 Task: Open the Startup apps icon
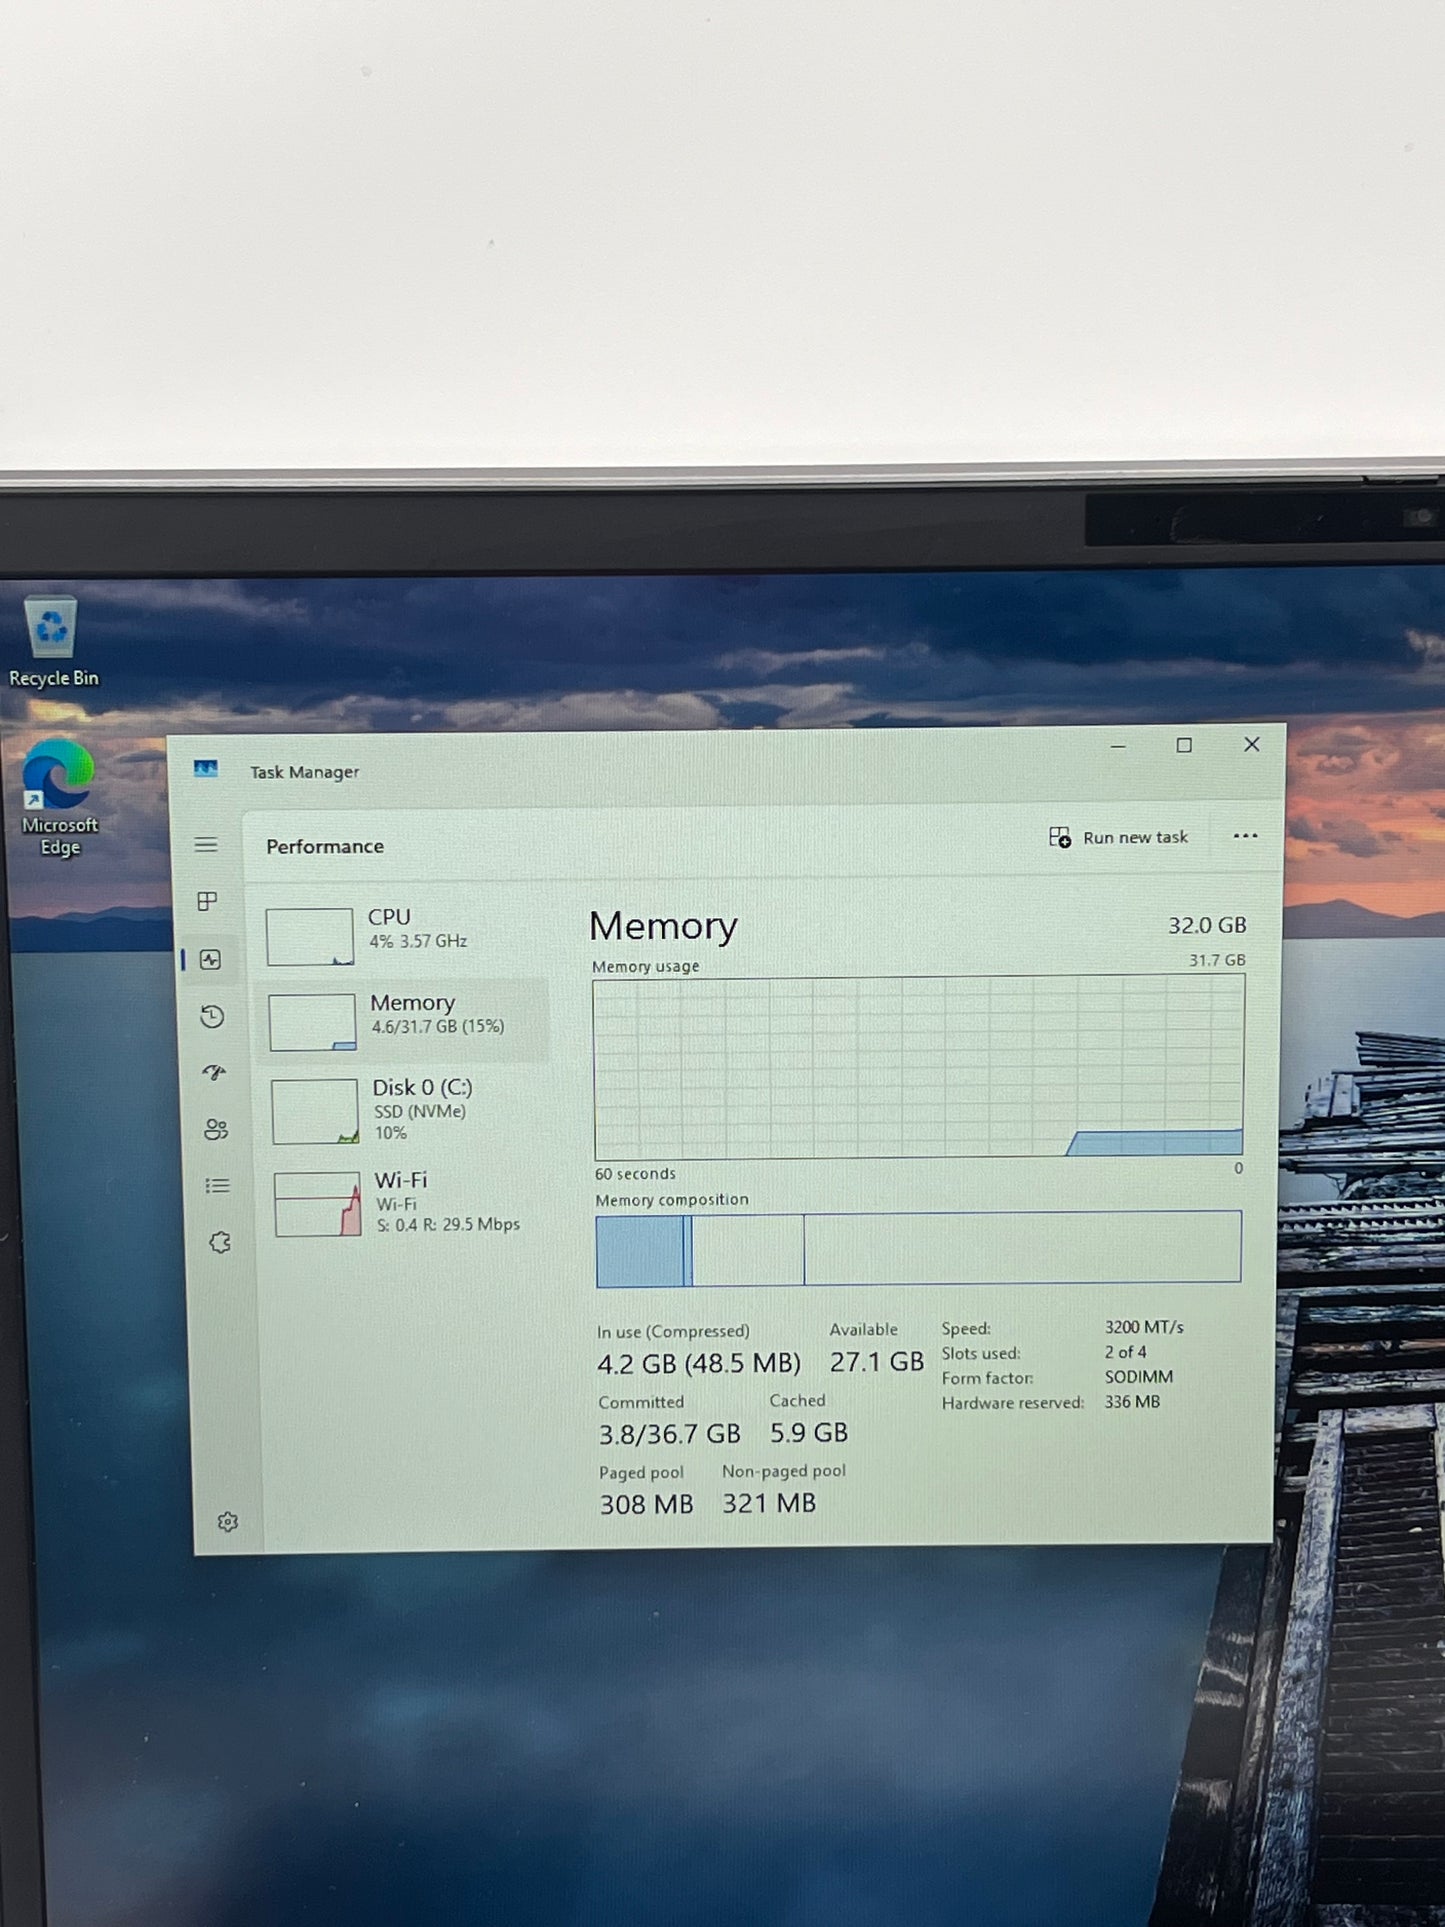coord(214,1073)
